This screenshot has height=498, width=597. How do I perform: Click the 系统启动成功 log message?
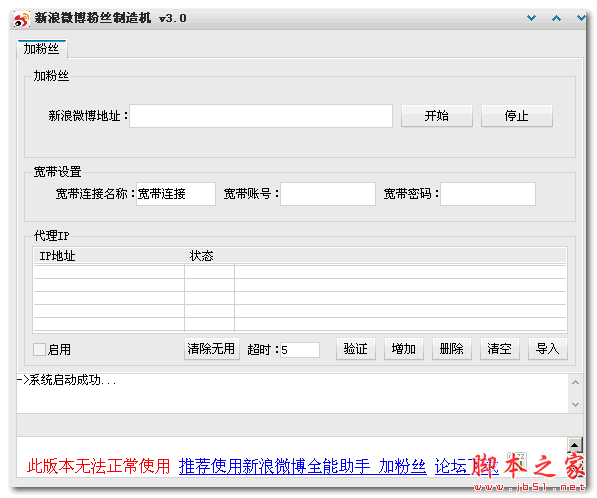pos(66,380)
